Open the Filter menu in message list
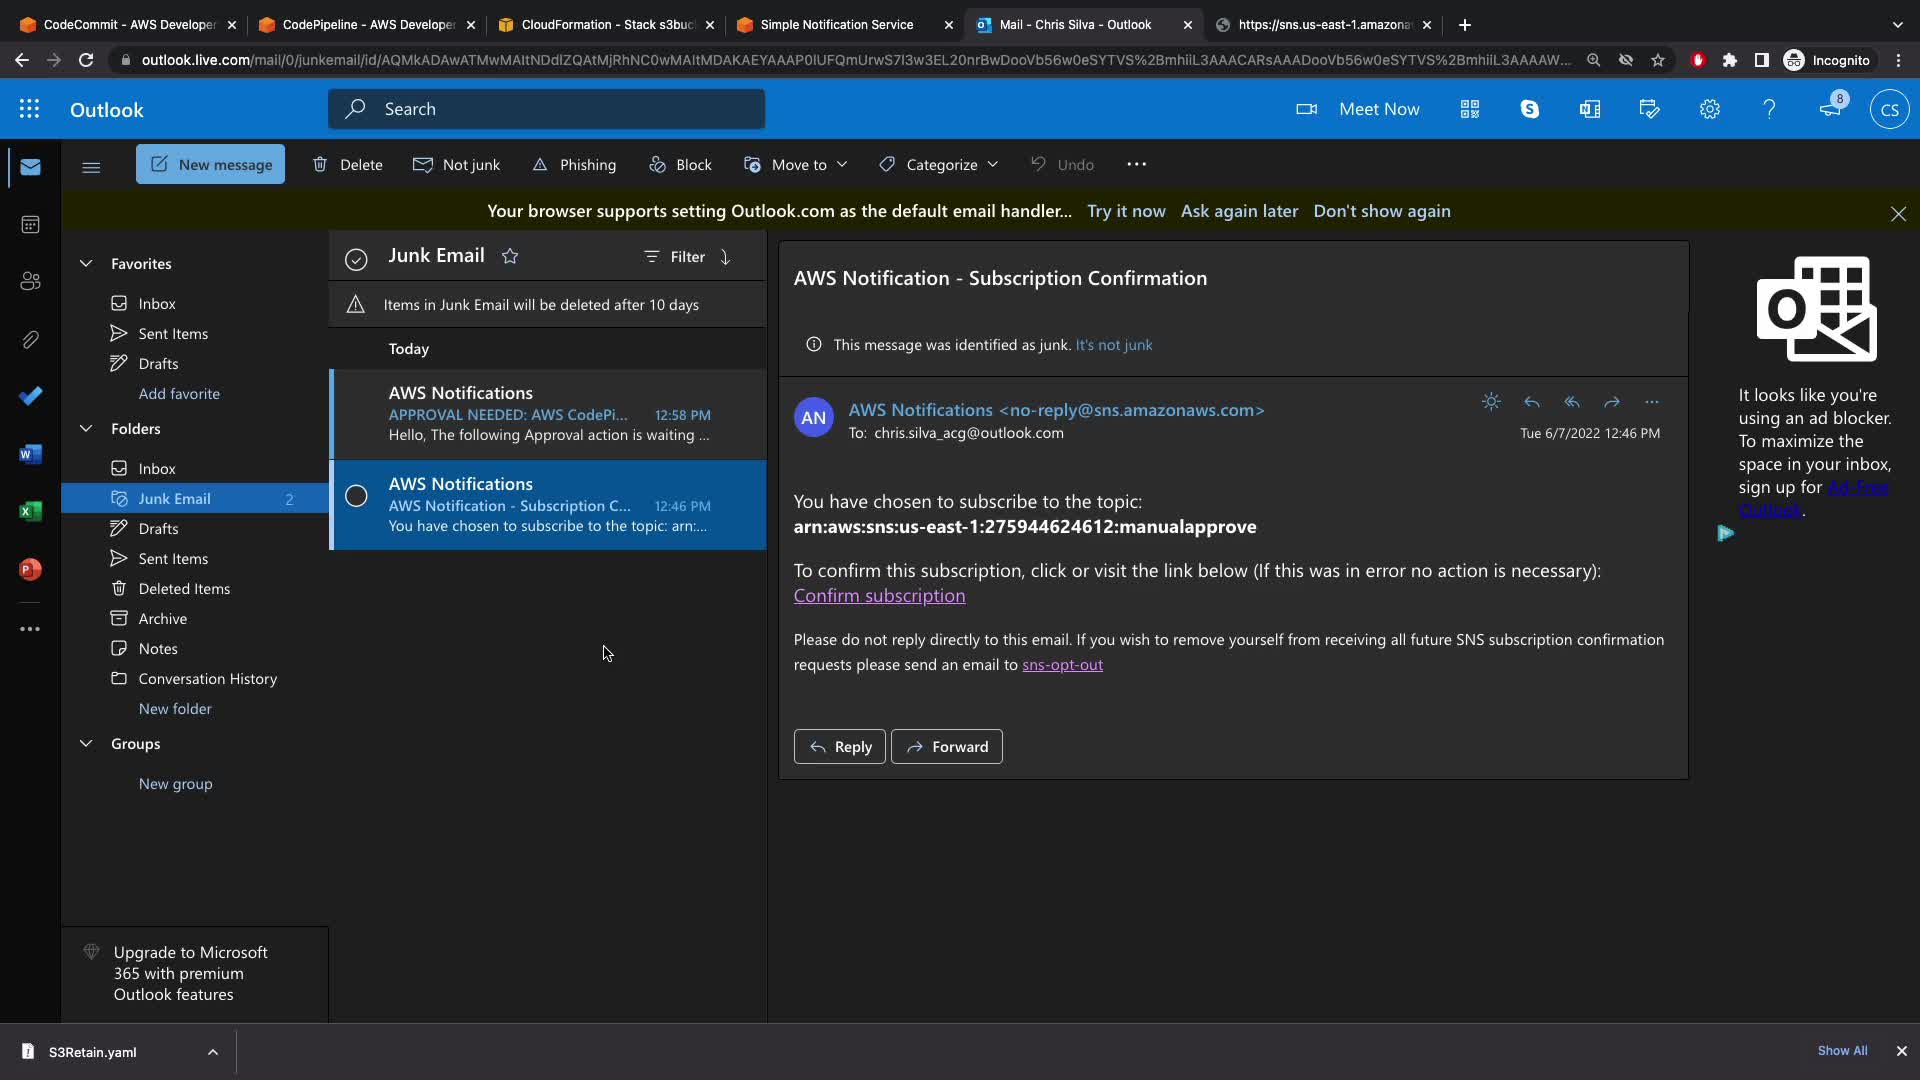Image resolution: width=1920 pixels, height=1080 pixels. [x=675, y=257]
